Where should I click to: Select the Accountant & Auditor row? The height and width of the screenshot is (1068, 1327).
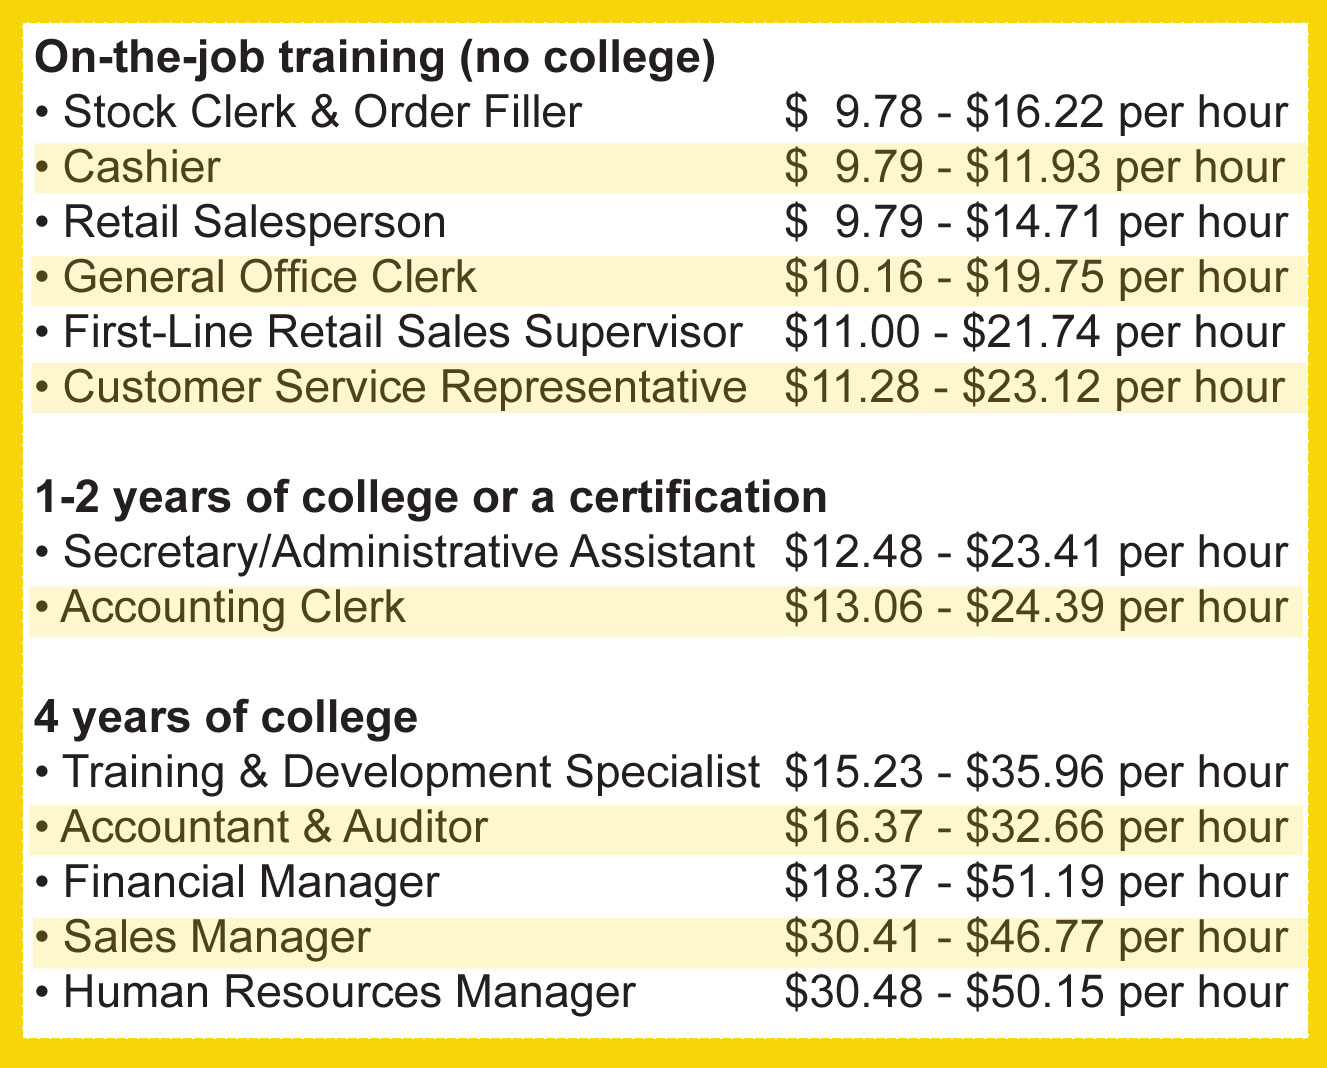click(x=668, y=828)
